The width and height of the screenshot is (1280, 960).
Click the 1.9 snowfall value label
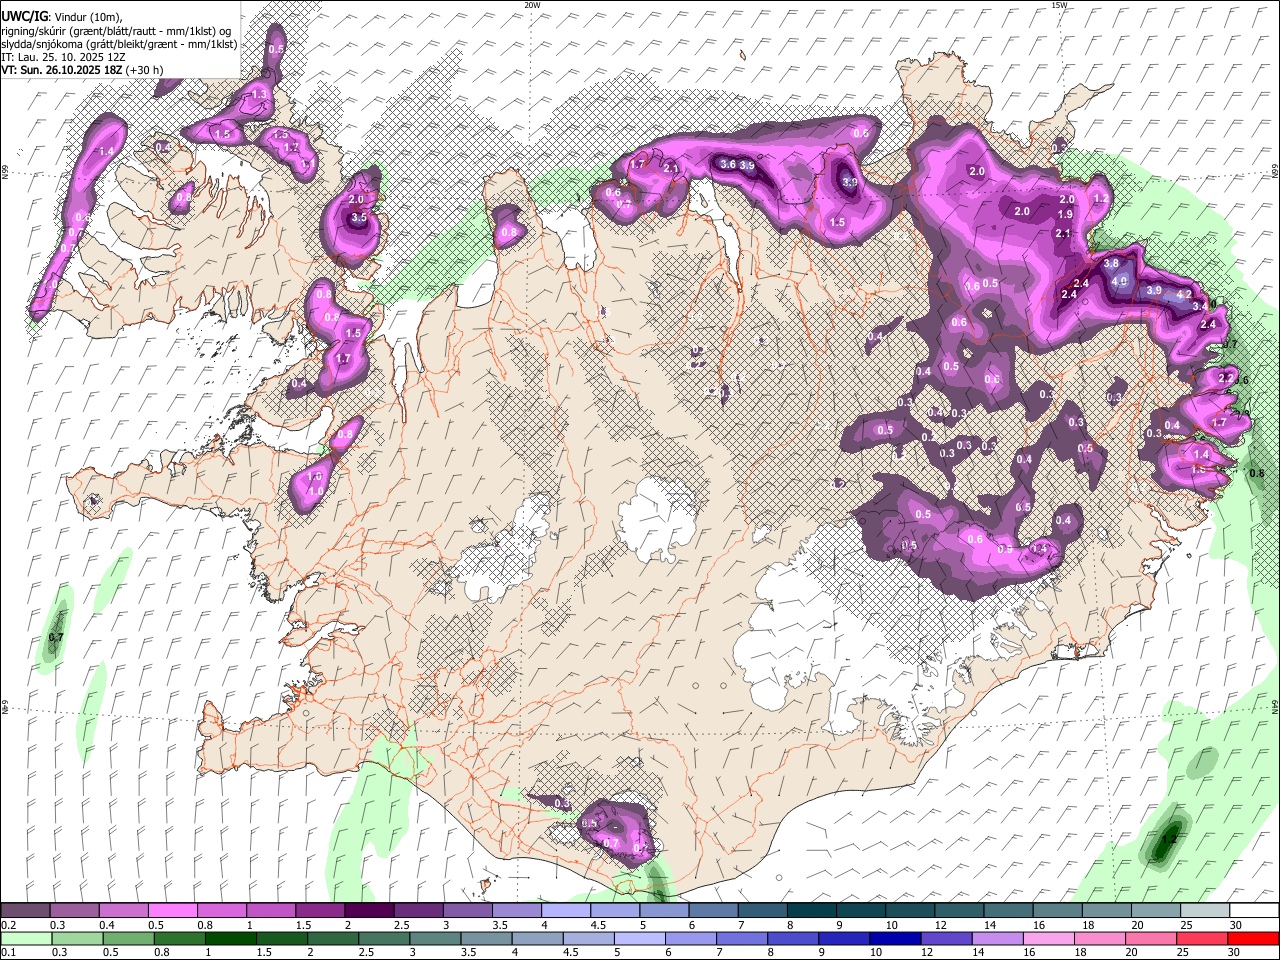pyautogui.click(x=1065, y=214)
